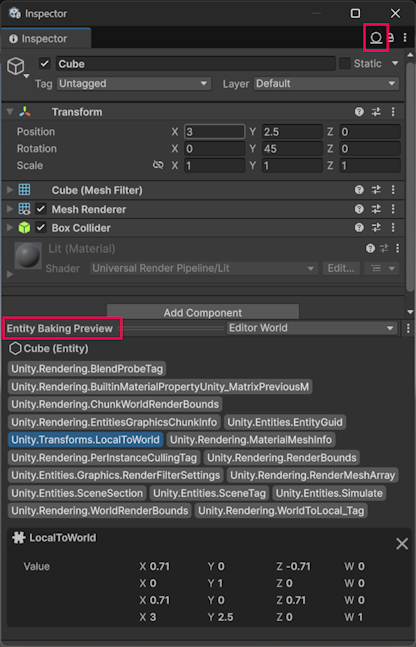The height and width of the screenshot is (647, 416).
Task: Open Mesh Filter presets icon
Action: [x=376, y=190]
